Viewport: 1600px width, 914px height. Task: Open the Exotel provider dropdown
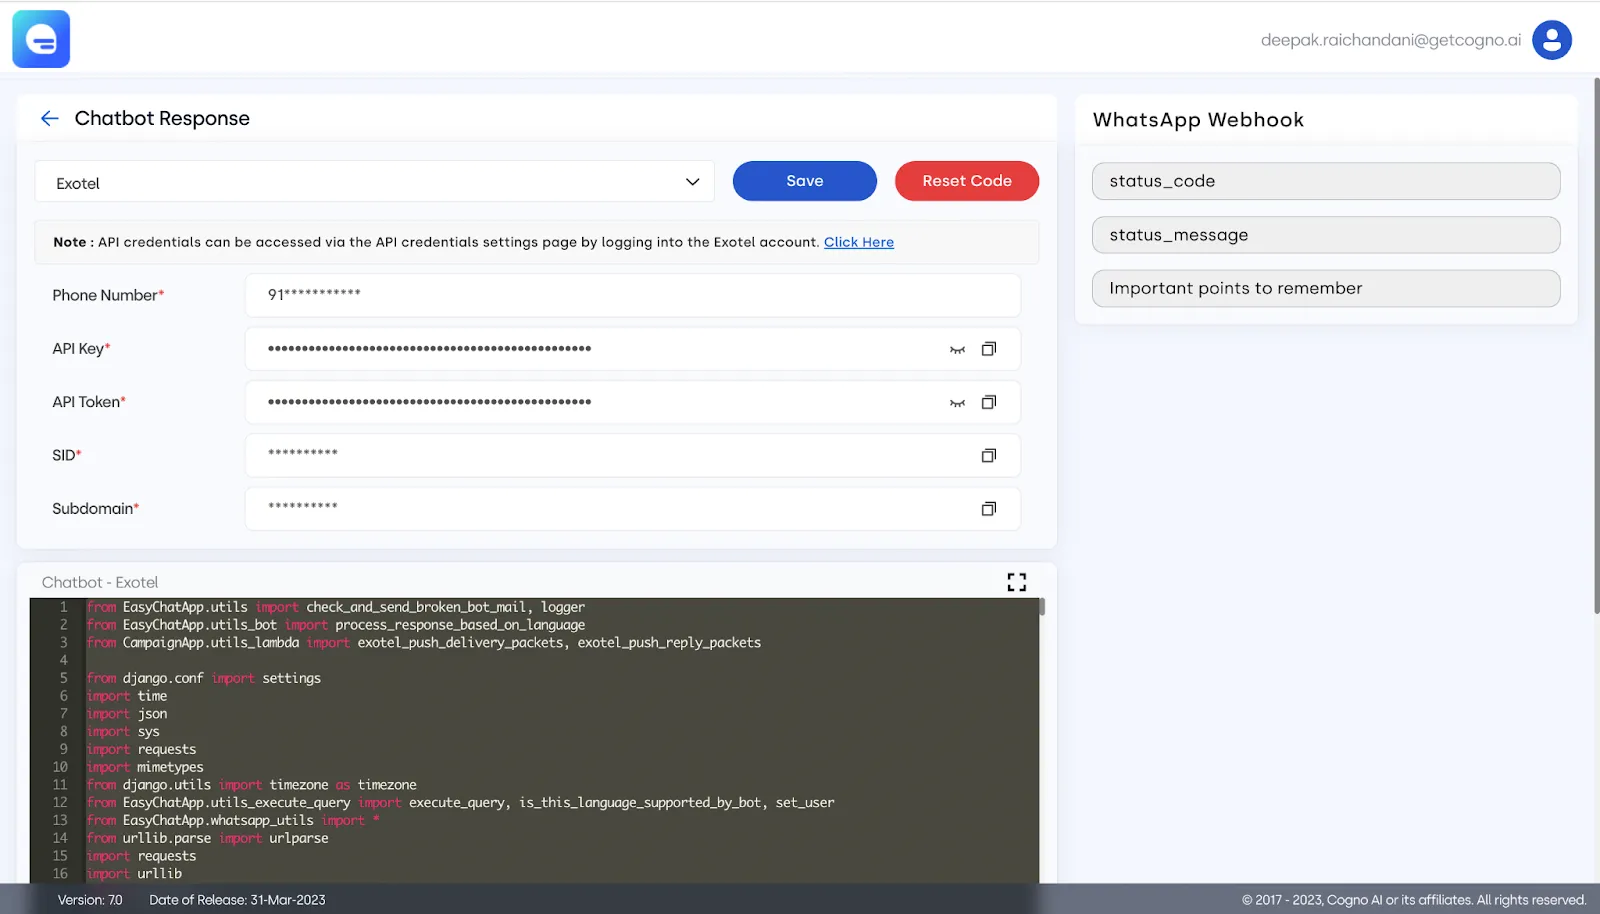point(375,182)
